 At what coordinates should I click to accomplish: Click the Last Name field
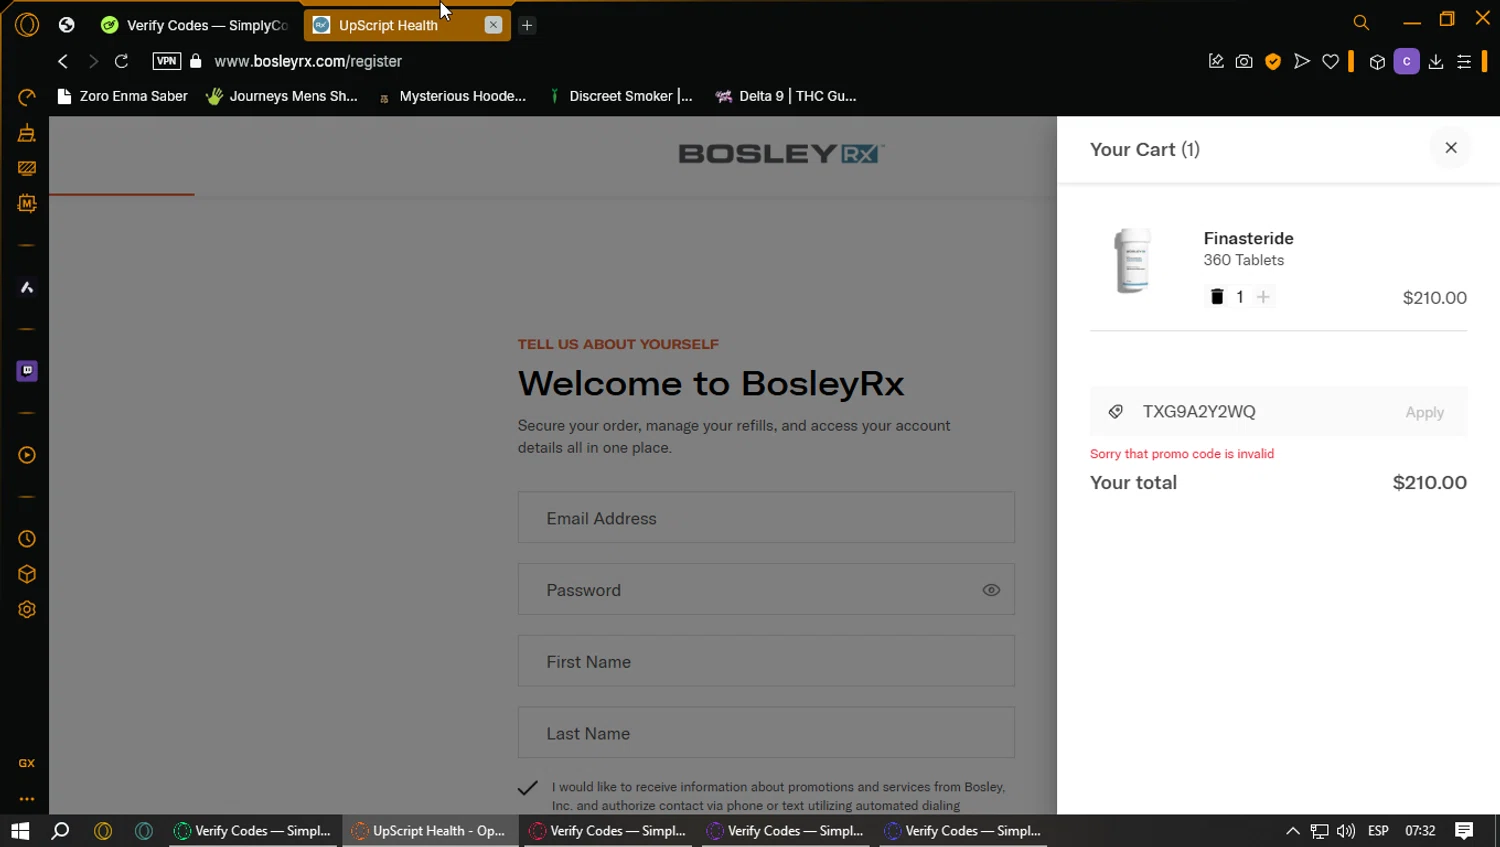[766, 733]
